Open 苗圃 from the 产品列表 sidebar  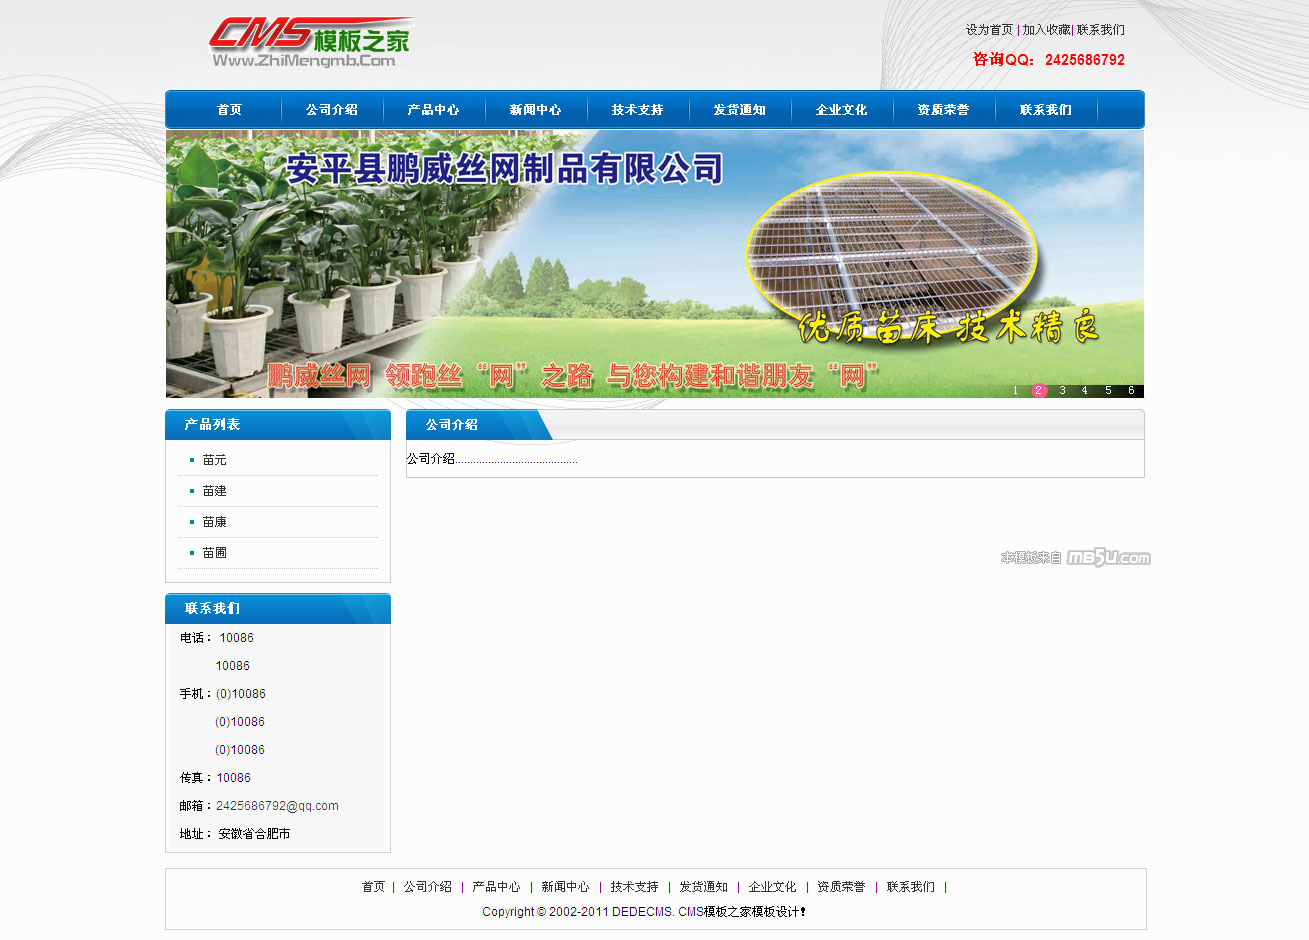(x=214, y=553)
